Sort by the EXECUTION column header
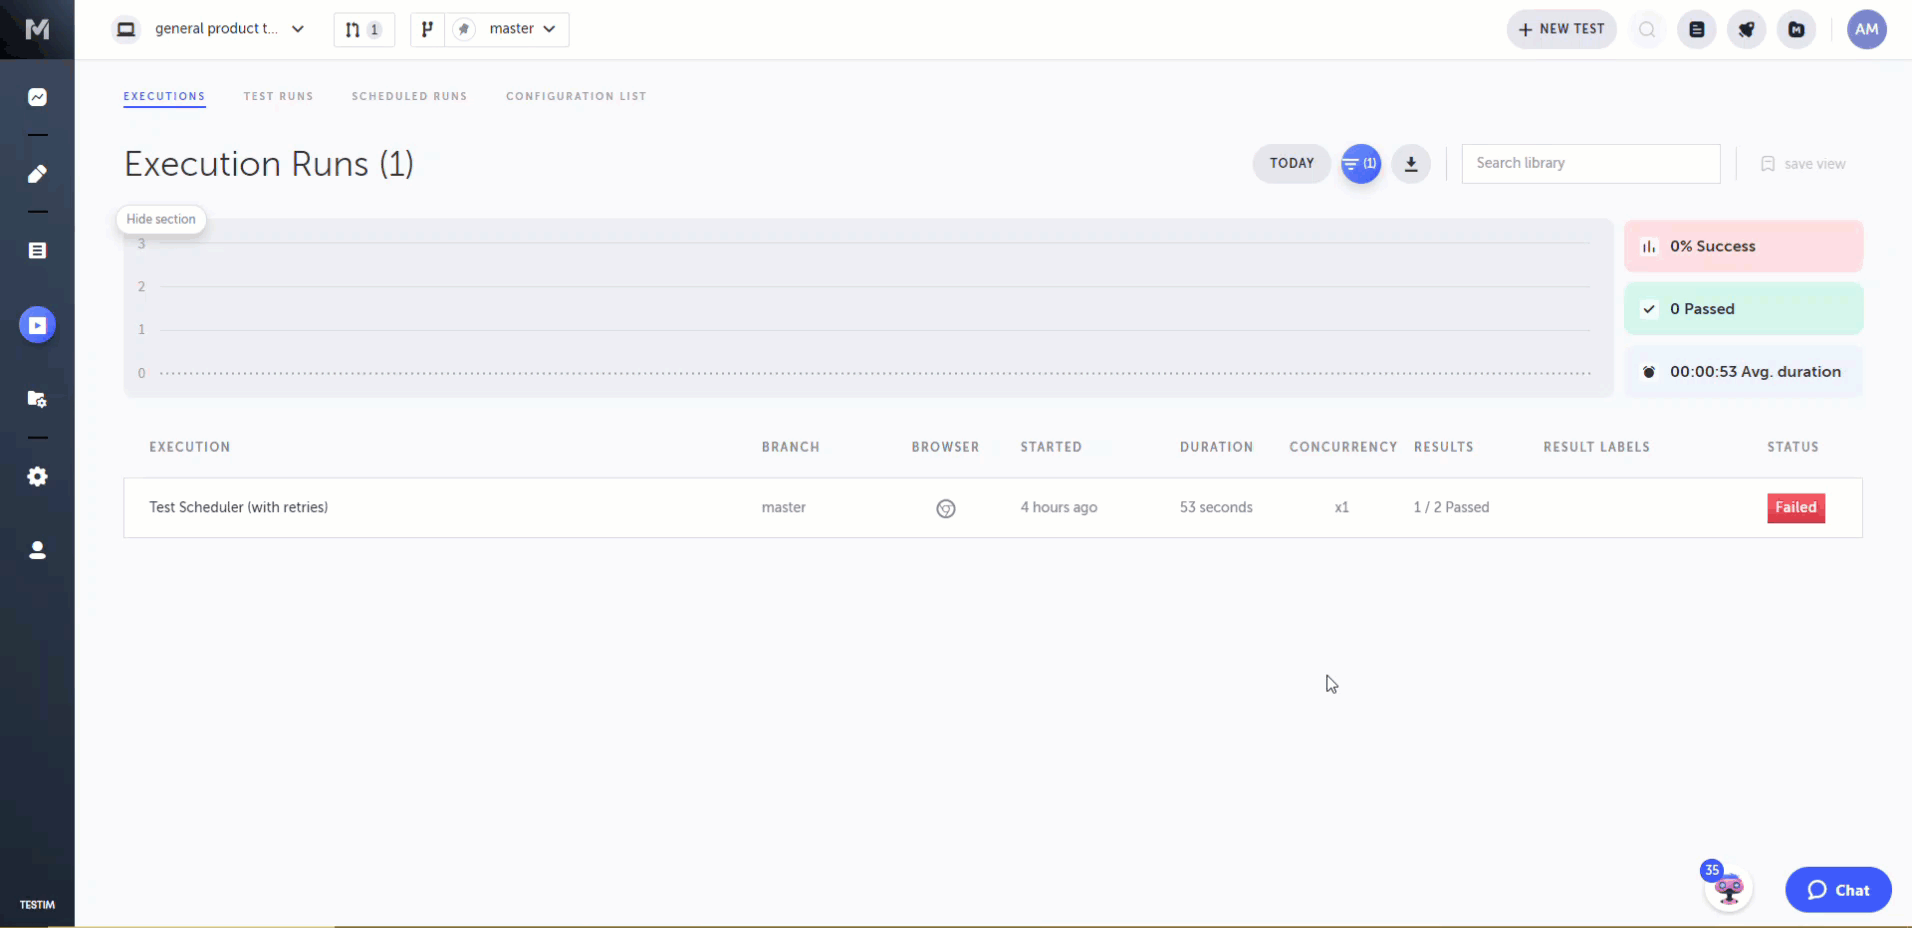Viewport: 1912px width, 928px height. tap(190, 447)
